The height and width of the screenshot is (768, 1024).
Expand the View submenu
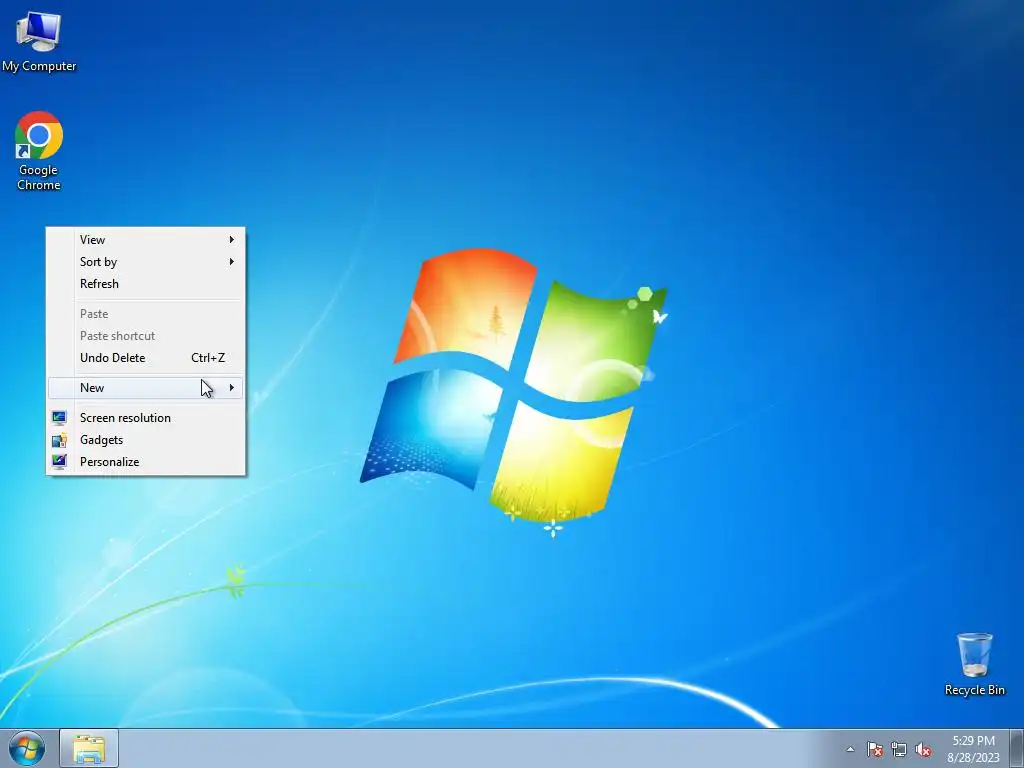point(146,240)
